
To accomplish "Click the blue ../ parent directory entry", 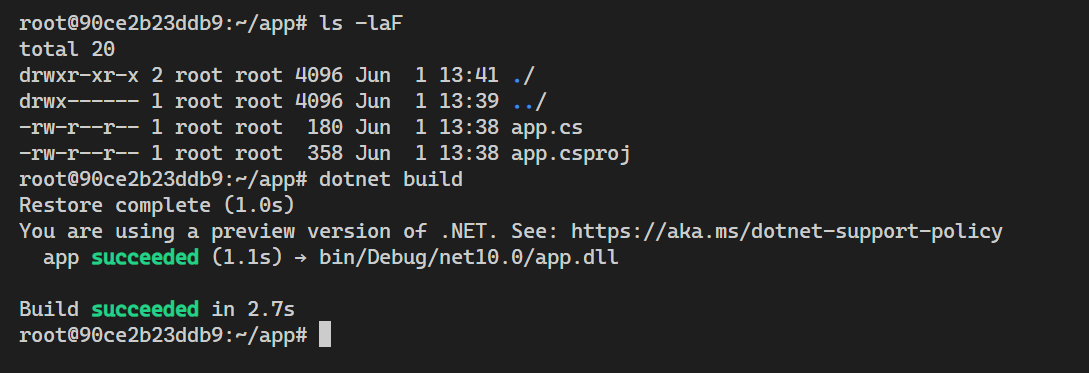I will click(x=529, y=102).
